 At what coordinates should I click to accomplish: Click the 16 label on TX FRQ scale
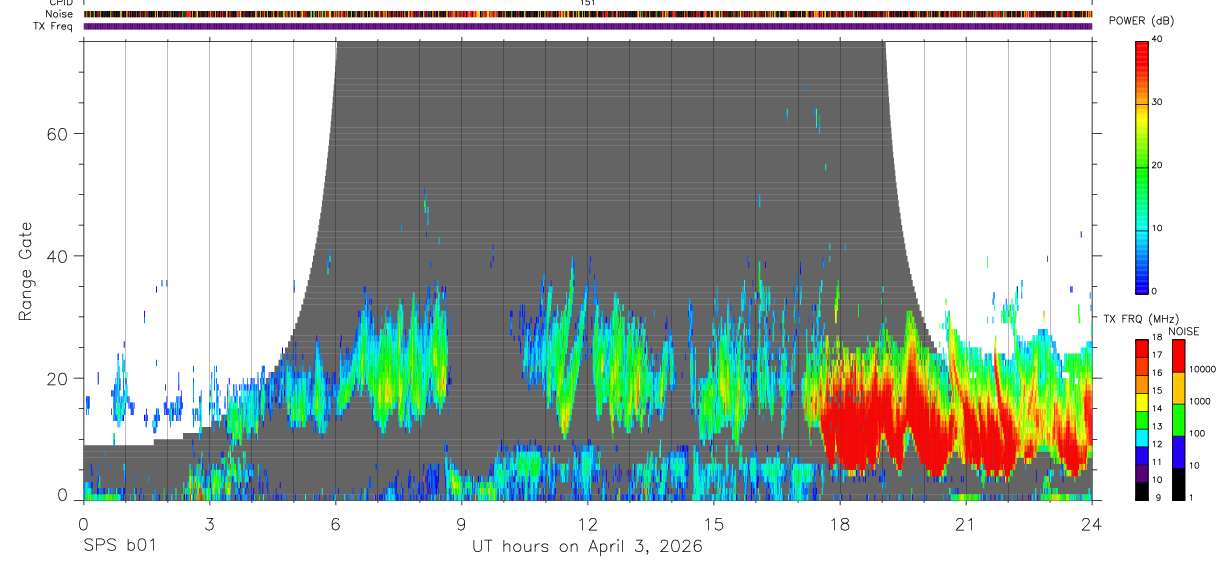click(1157, 373)
